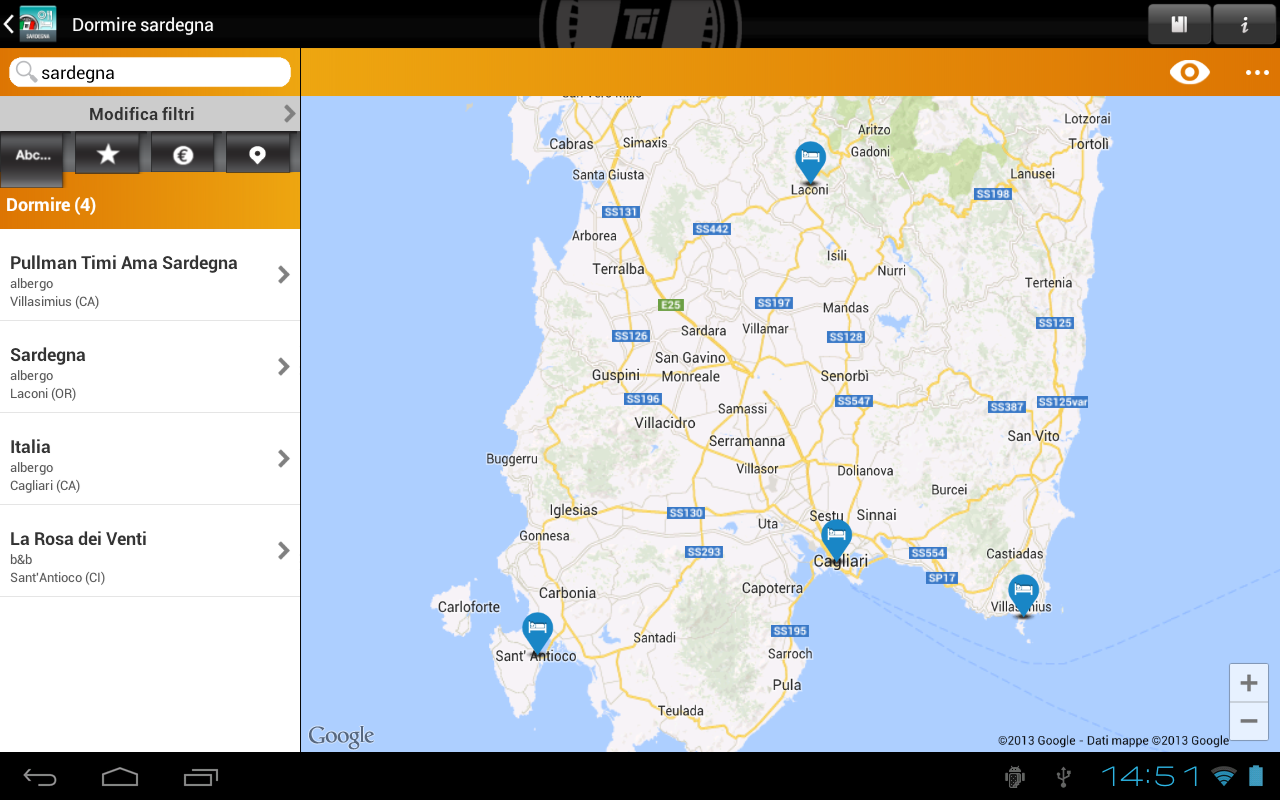
Task: Open Pullman Timi Ama Sardegna entry
Action: pyautogui.click(x=150, y=275)
